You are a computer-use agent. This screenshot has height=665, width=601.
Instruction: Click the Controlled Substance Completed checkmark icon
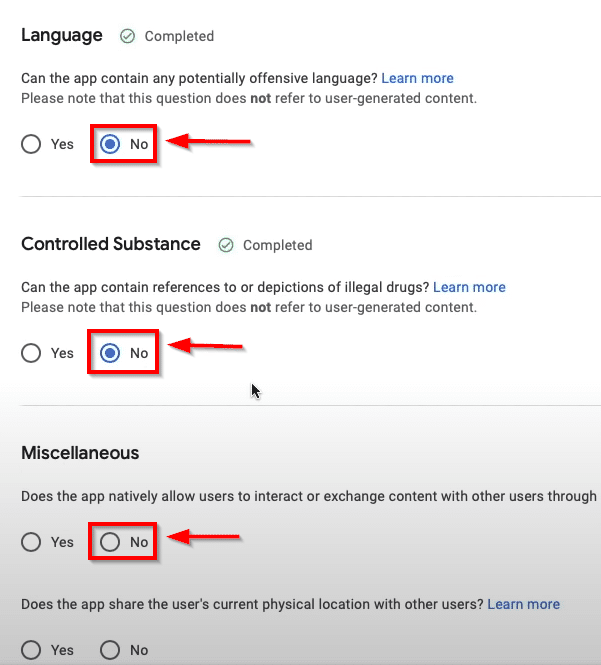226,245
